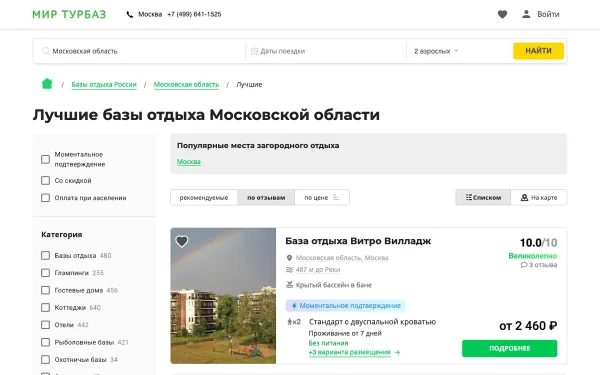Click the sort order icon next to по цене
The image size is (600, 375).
(x=336, y=197)
